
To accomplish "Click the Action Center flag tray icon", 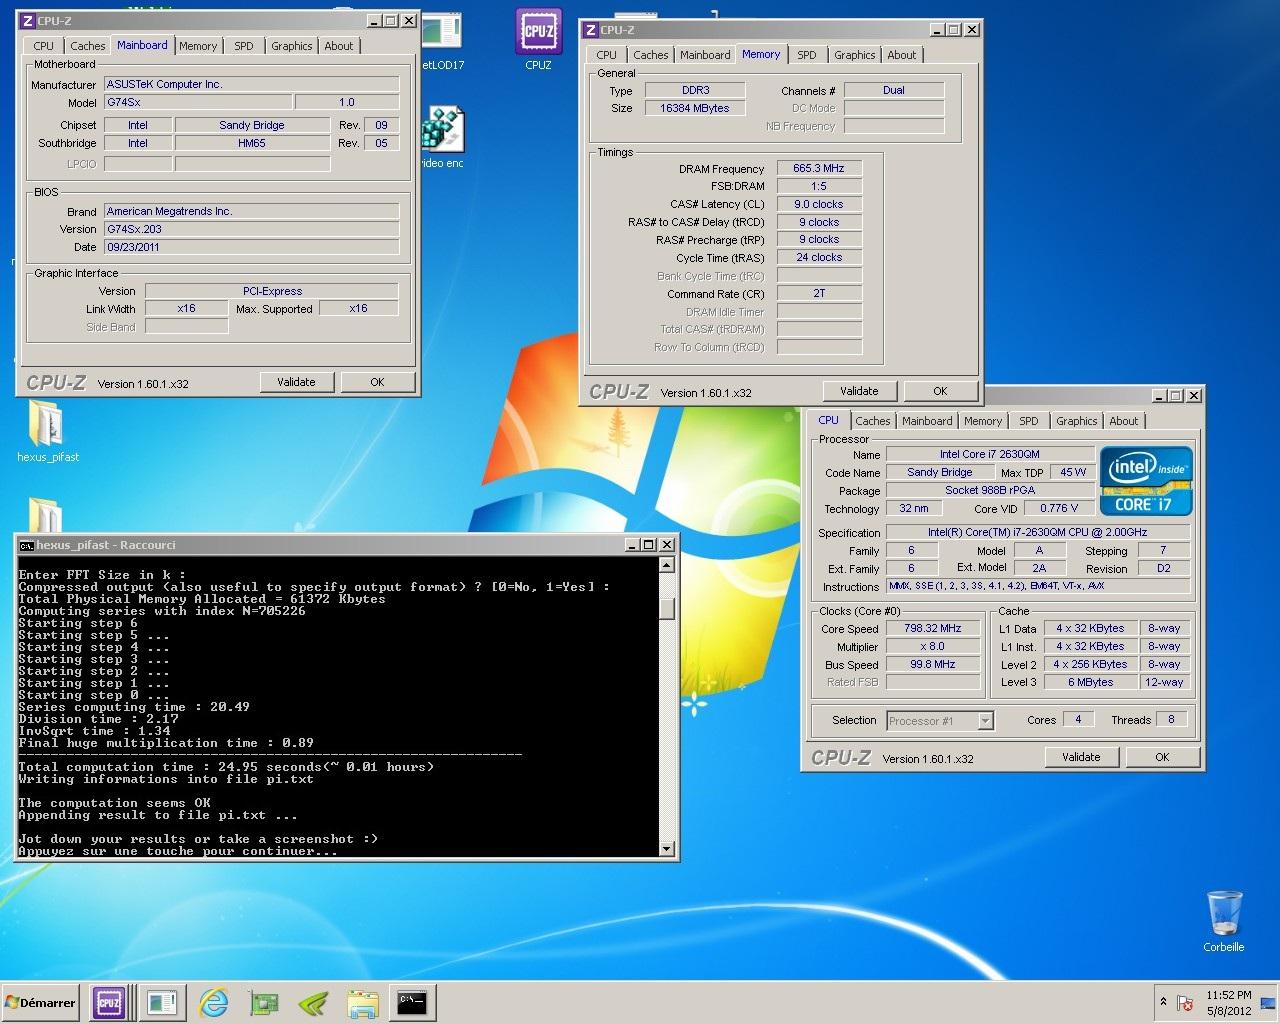I will [x=1186, y=1003].
